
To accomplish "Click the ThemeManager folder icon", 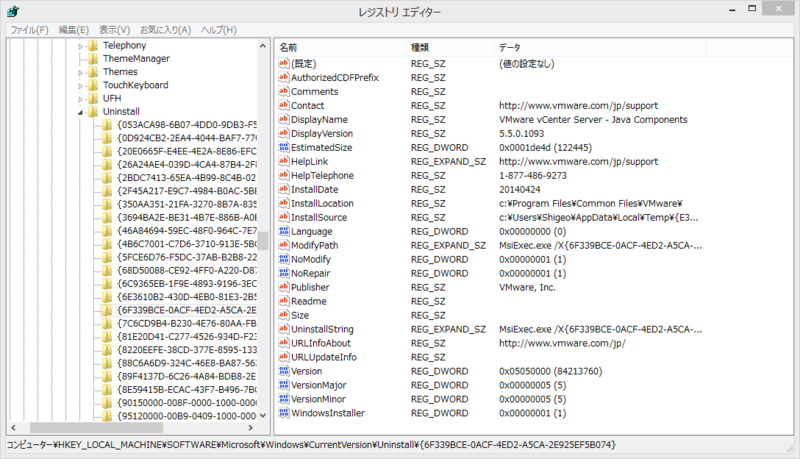I will (x=93, y=59).
